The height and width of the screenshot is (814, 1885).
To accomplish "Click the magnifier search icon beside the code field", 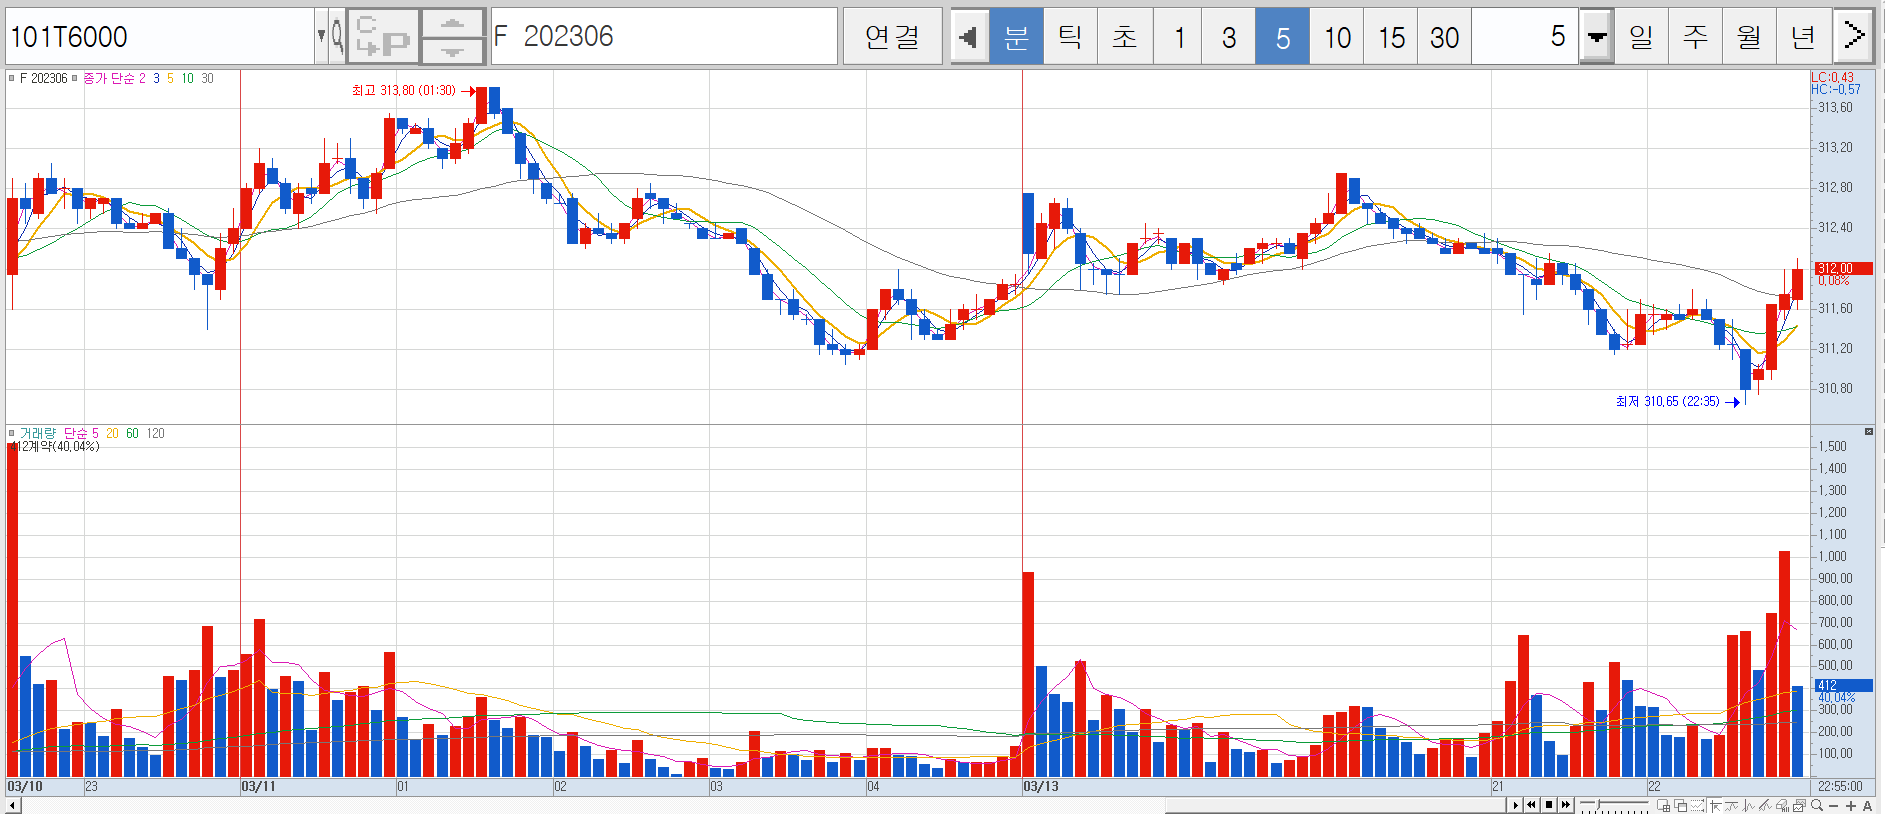I will tap(337, 37).
